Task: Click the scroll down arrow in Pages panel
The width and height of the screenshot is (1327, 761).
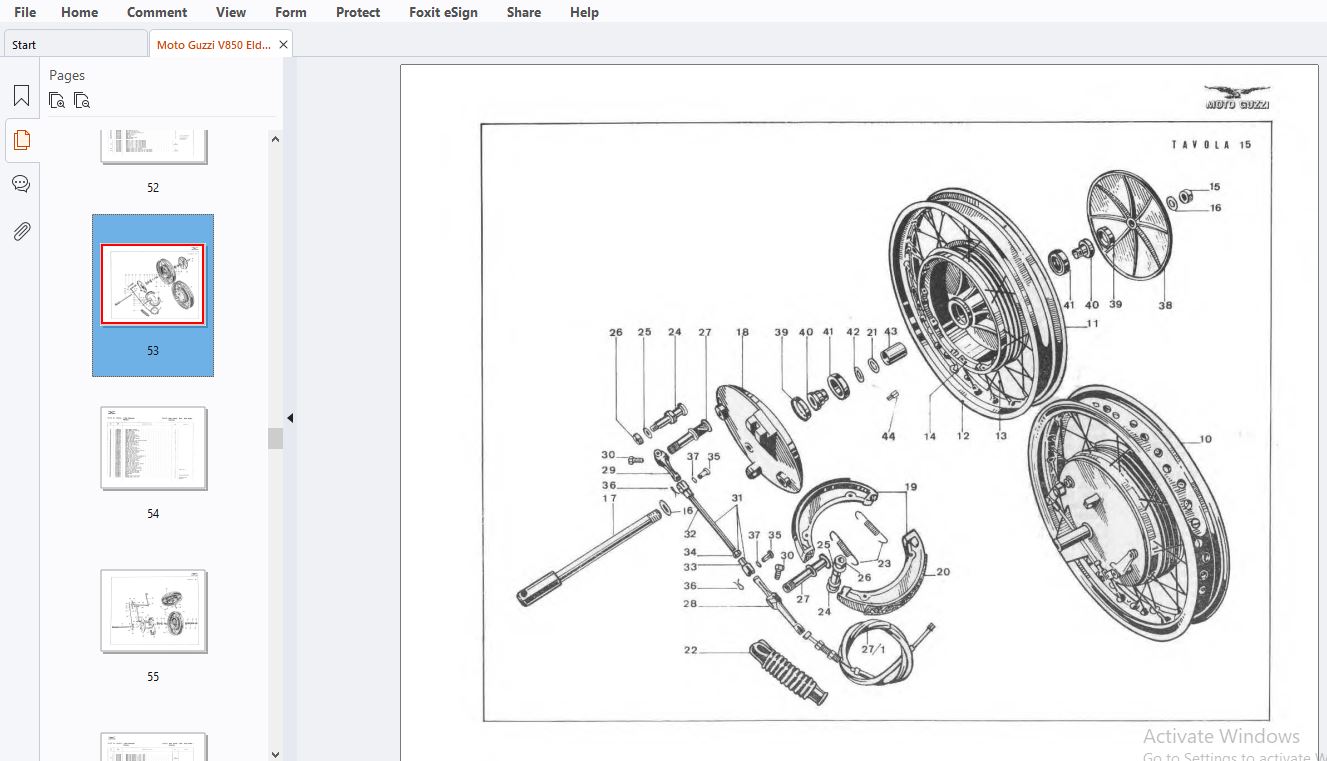Action: click(x=275, y=754)
